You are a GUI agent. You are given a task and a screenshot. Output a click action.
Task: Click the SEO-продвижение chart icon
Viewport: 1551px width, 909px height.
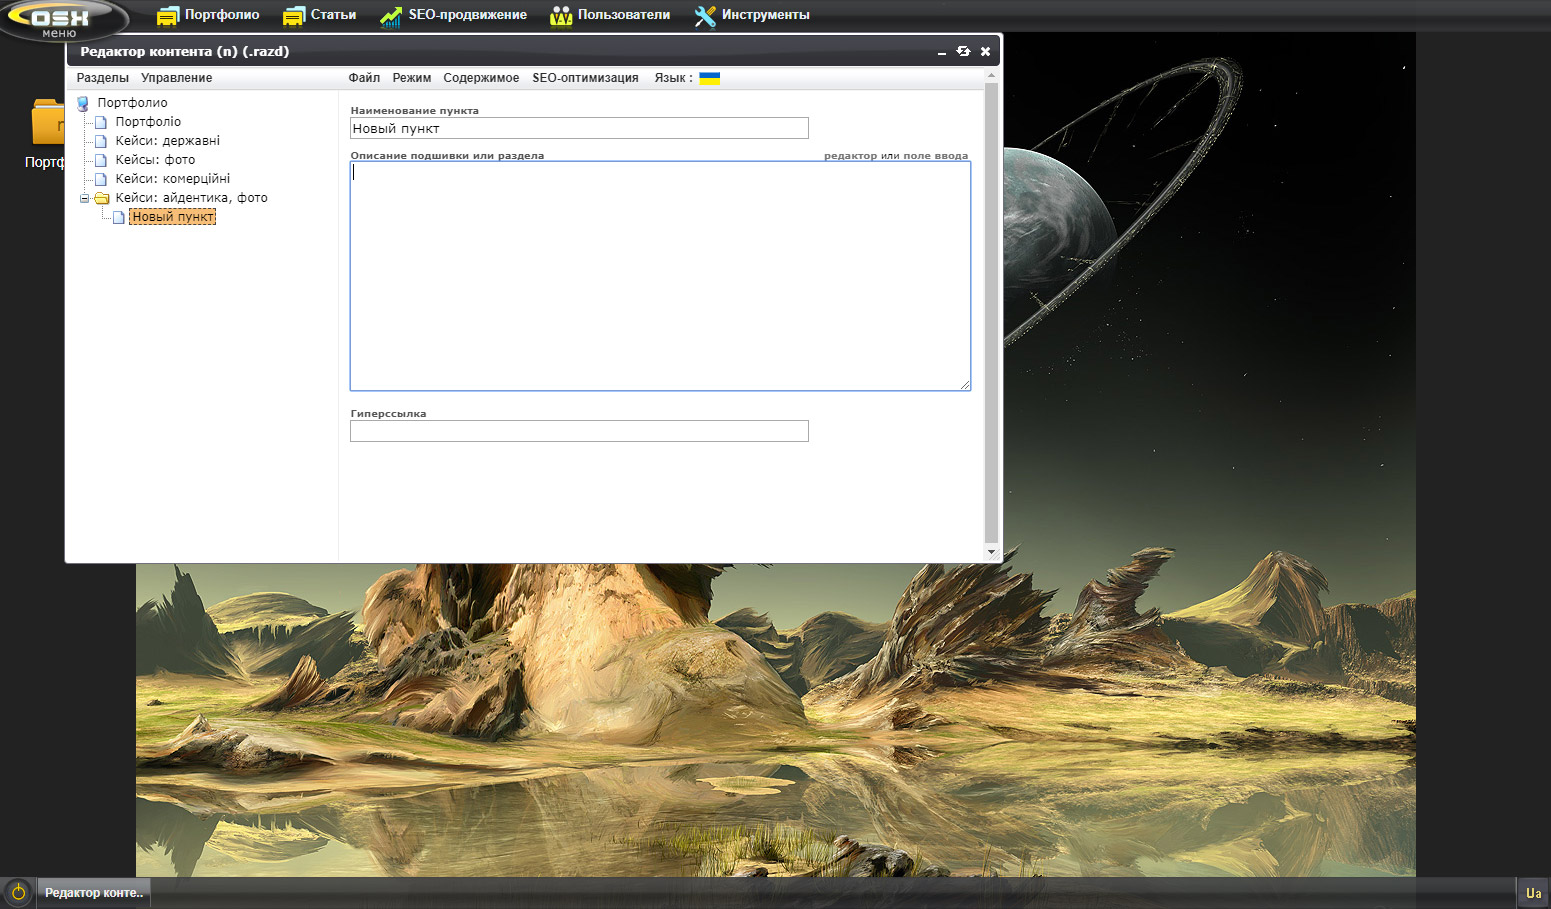point(391,16)
